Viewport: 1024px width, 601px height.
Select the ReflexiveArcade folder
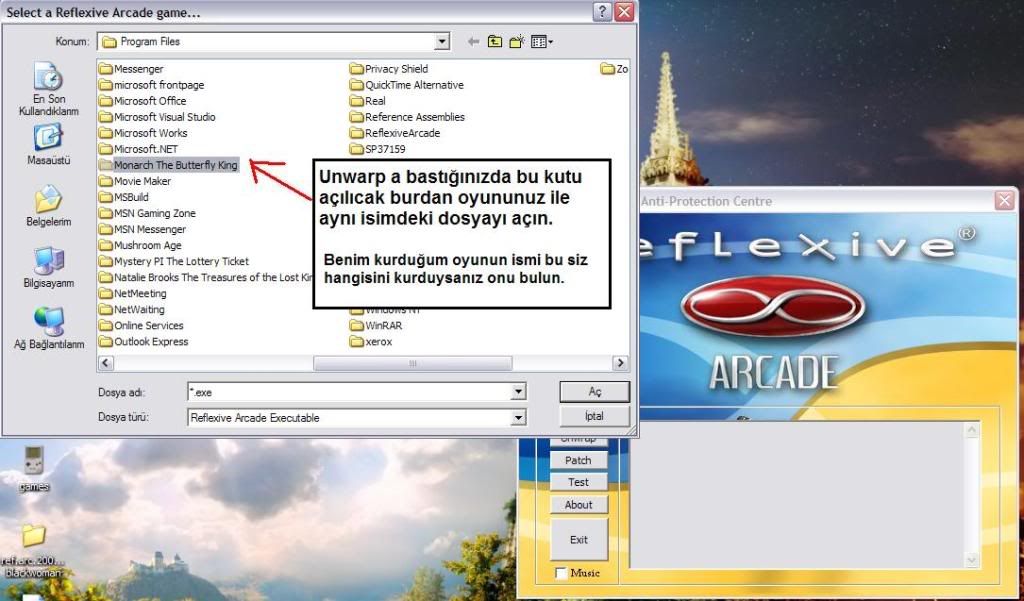[x=395, y=133]
